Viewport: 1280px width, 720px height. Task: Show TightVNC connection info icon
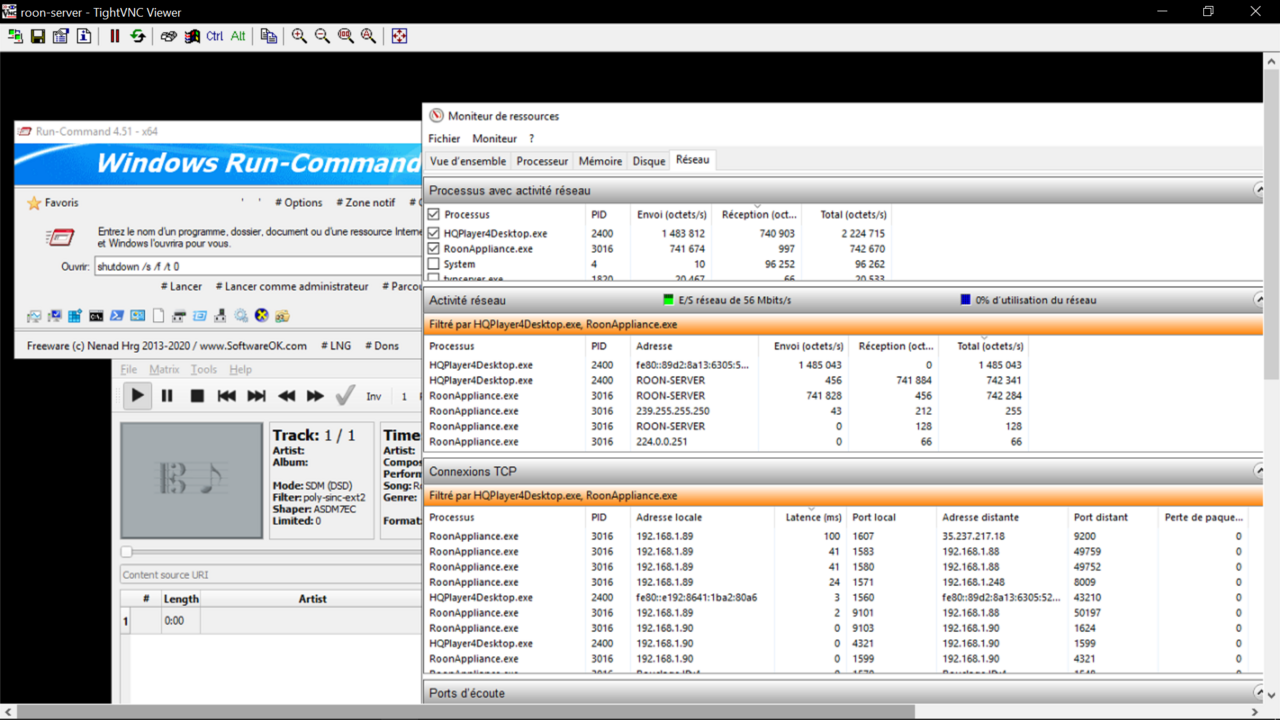tap(84, 36)
